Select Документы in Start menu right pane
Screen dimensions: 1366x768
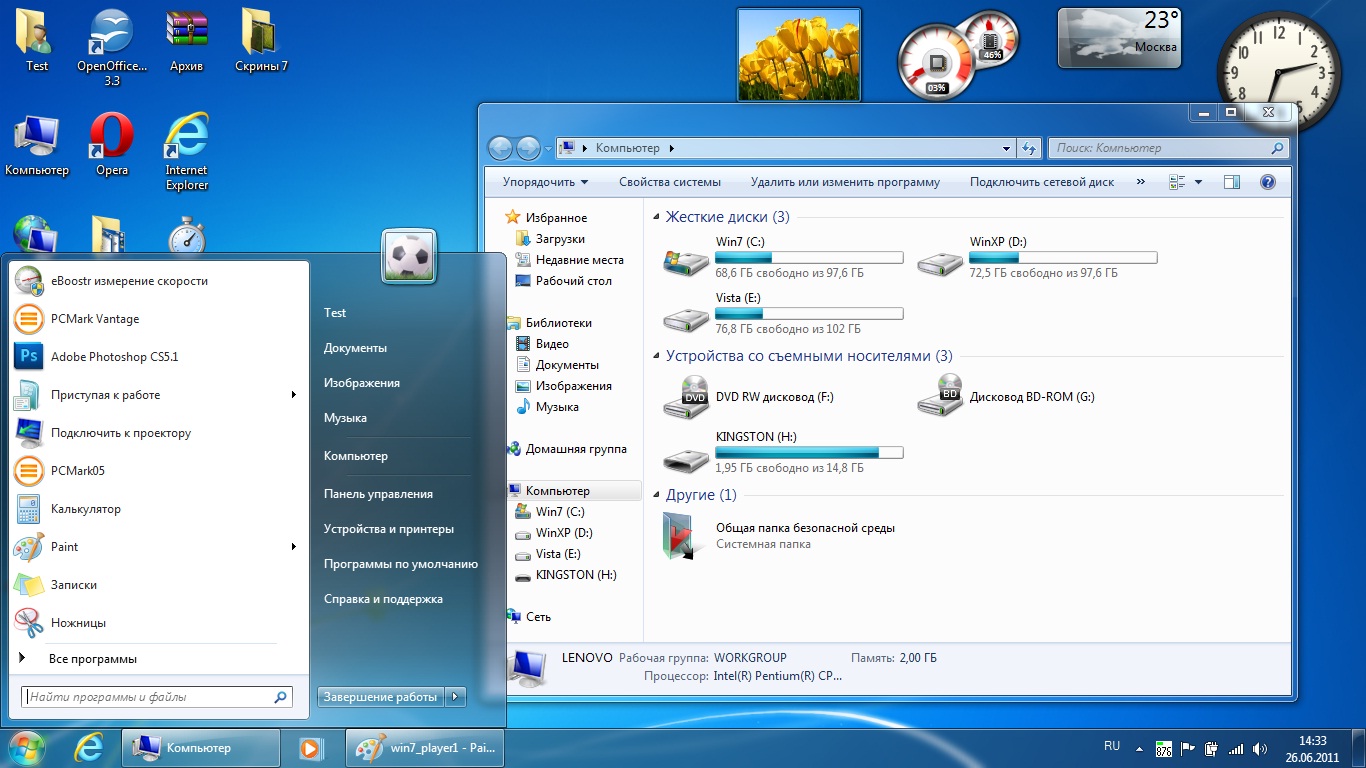(355, 348)
